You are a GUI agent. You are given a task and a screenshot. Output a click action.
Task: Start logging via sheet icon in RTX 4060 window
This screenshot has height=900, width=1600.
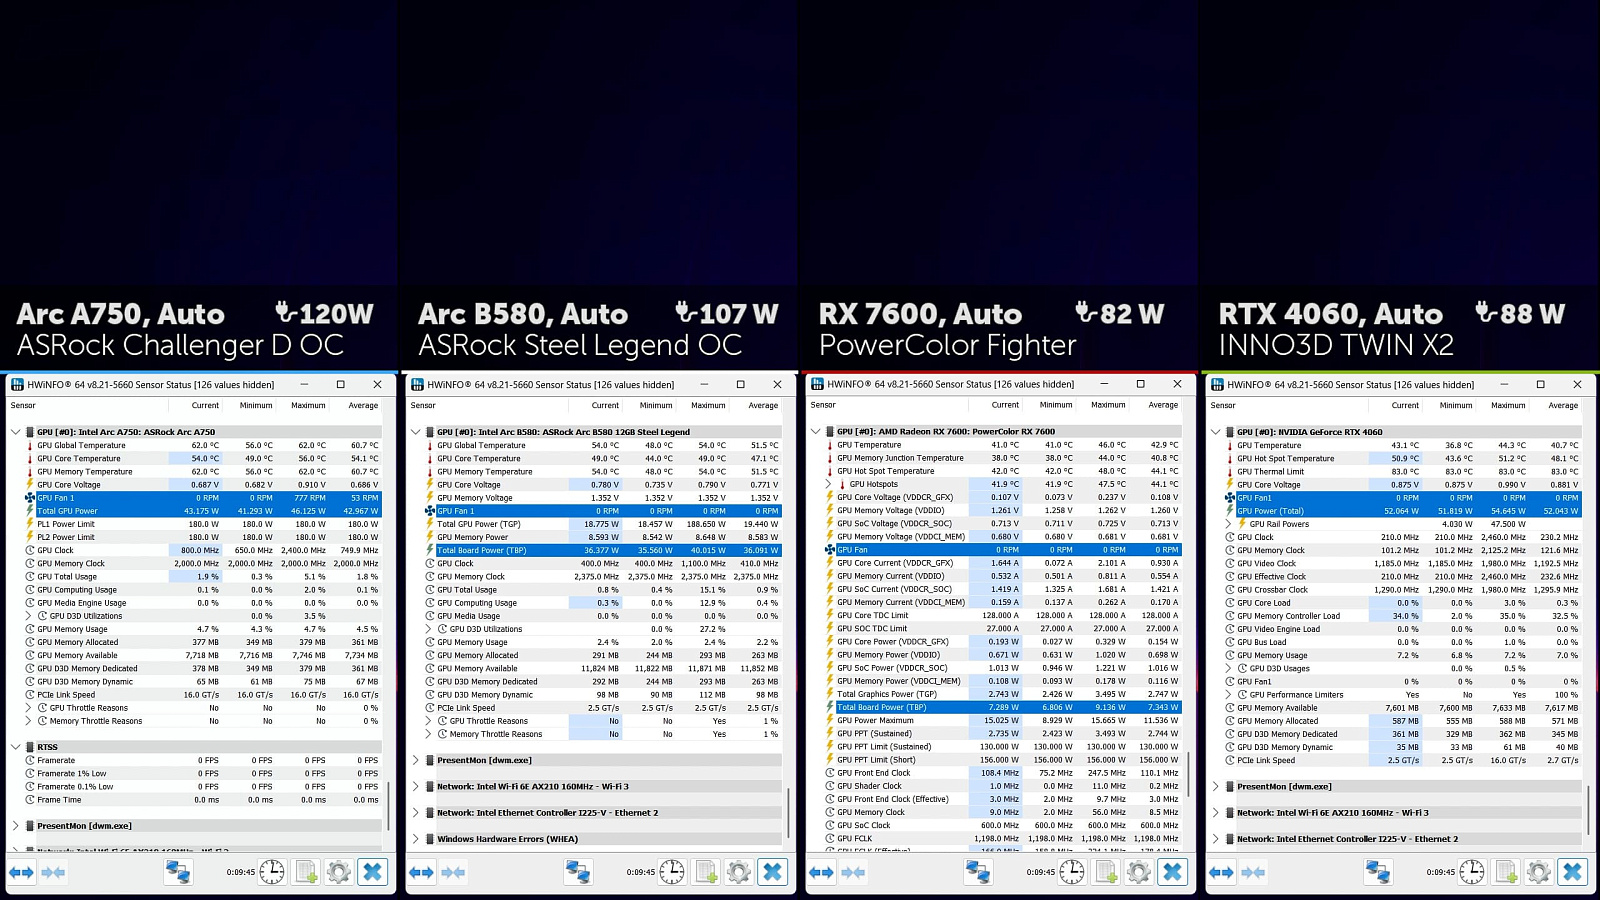1506,872
